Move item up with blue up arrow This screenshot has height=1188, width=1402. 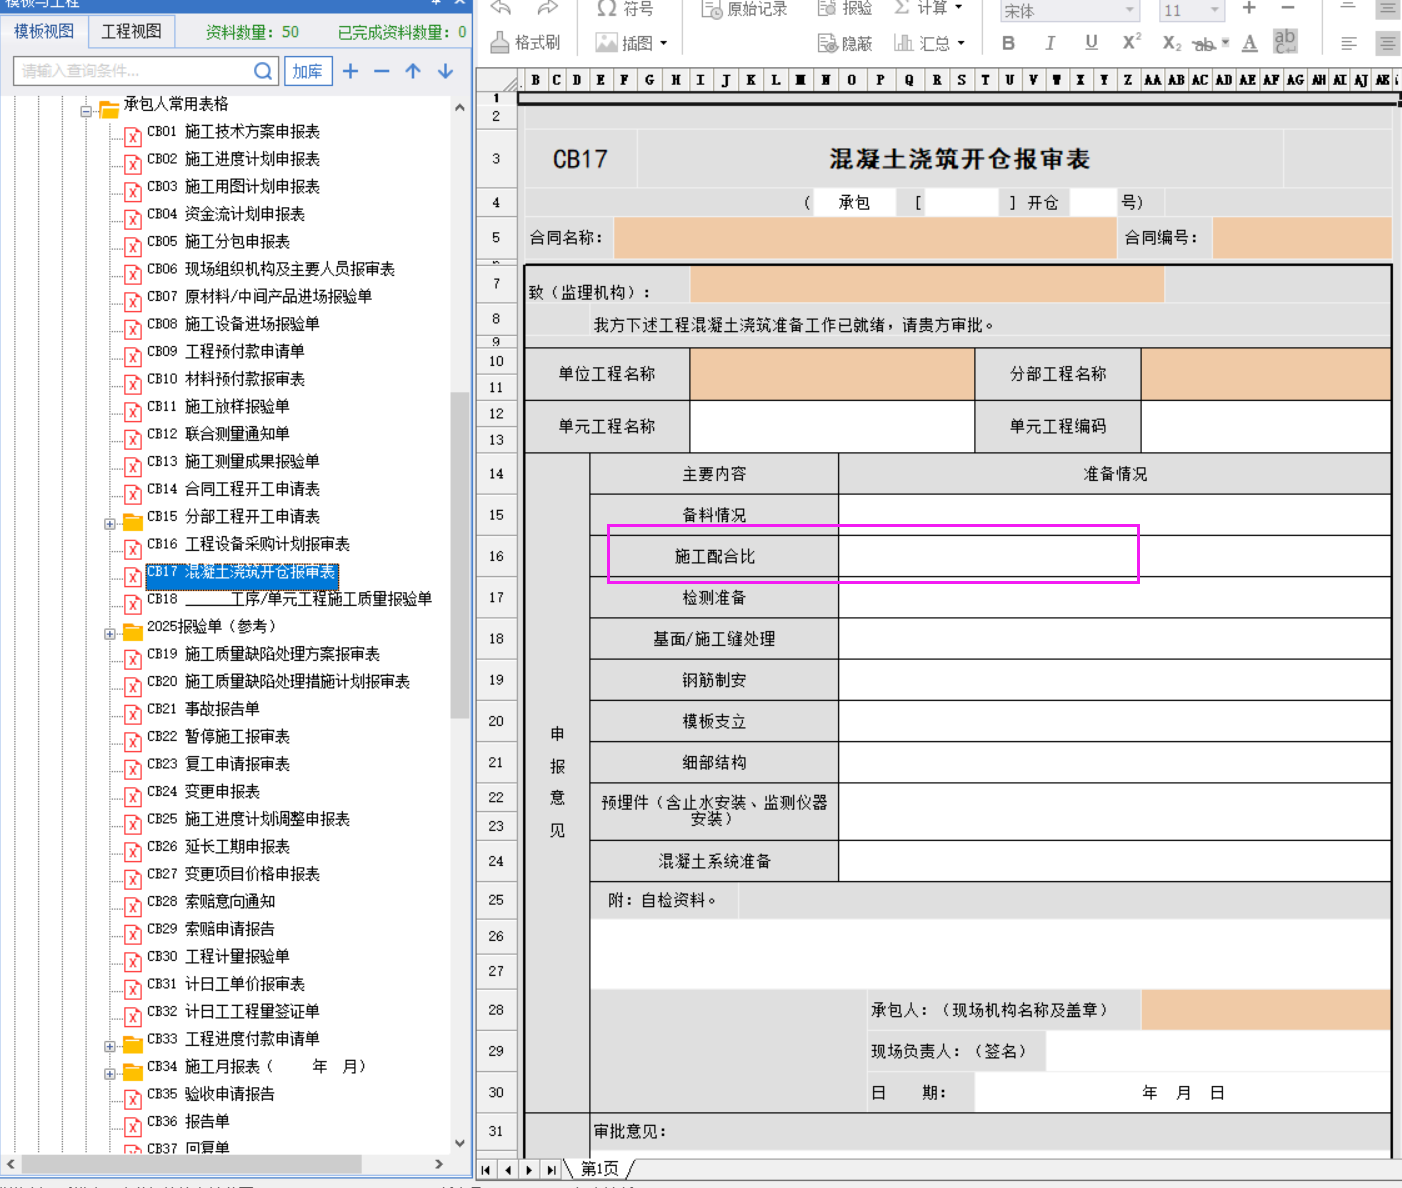point(413,71)
